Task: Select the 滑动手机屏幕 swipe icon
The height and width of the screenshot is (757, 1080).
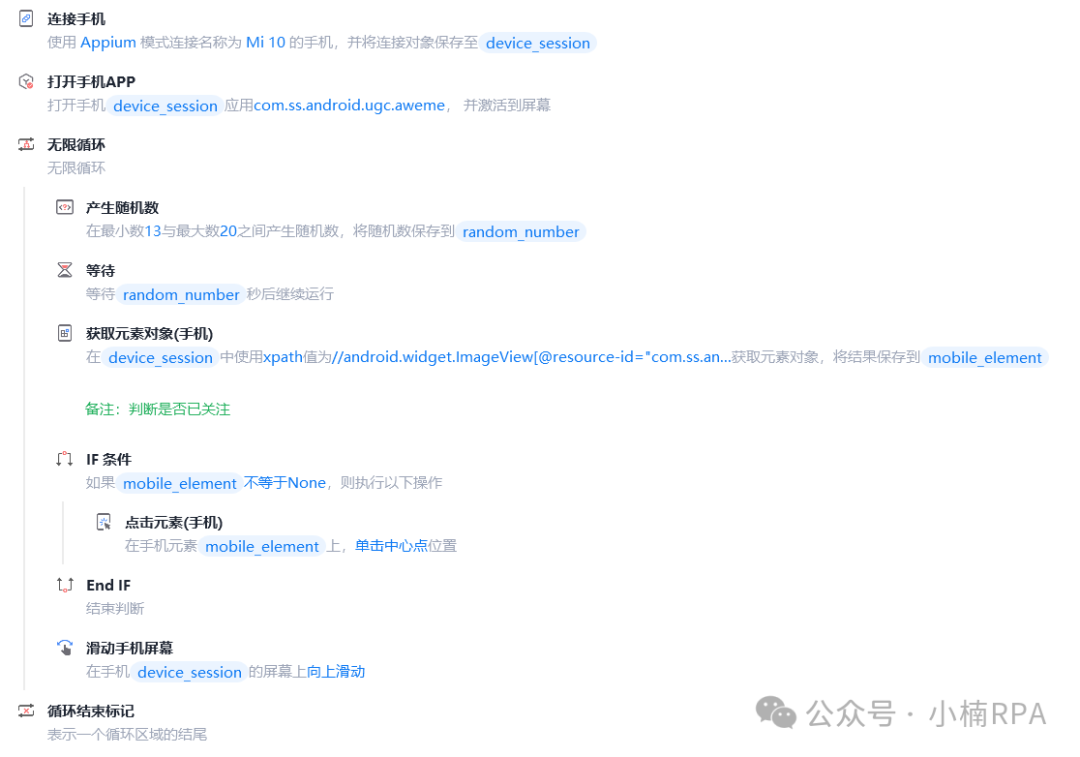Action: 64,647
